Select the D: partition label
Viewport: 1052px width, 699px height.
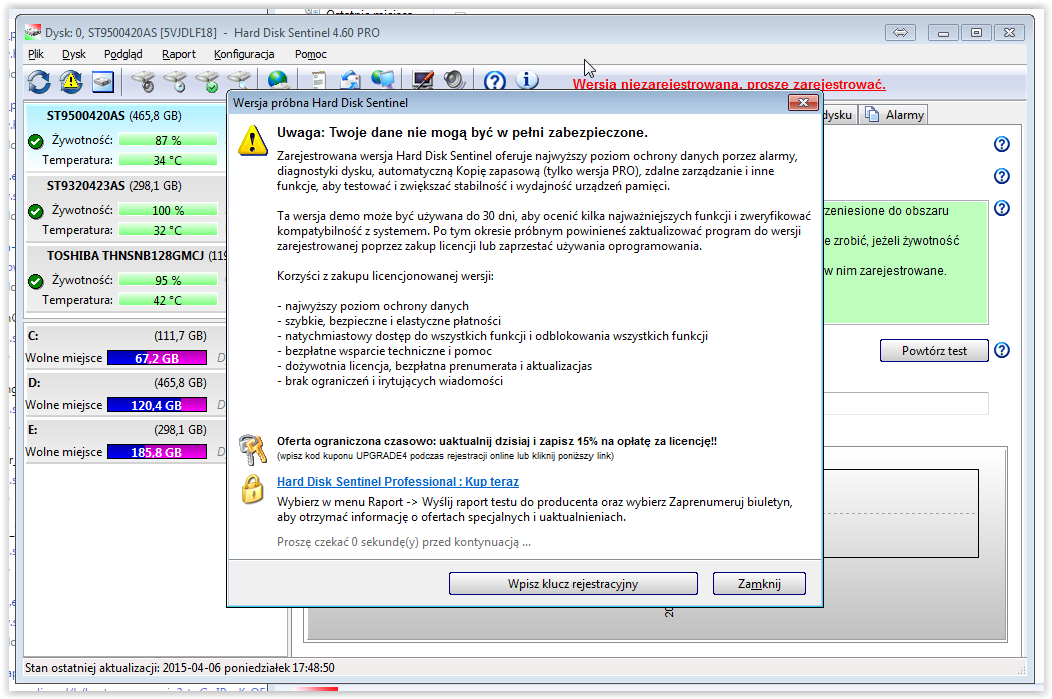point(34,382)
